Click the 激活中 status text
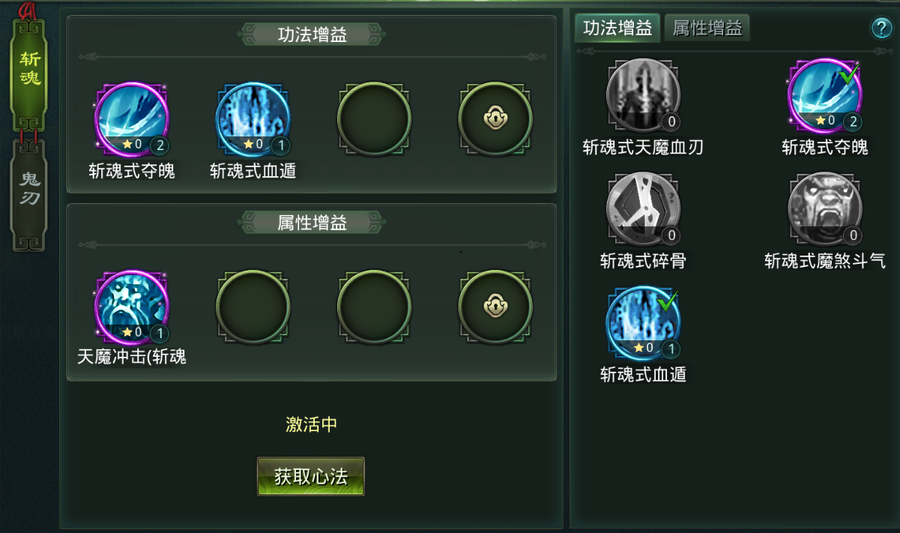This screenshot has width=900, height=533. 311,424
